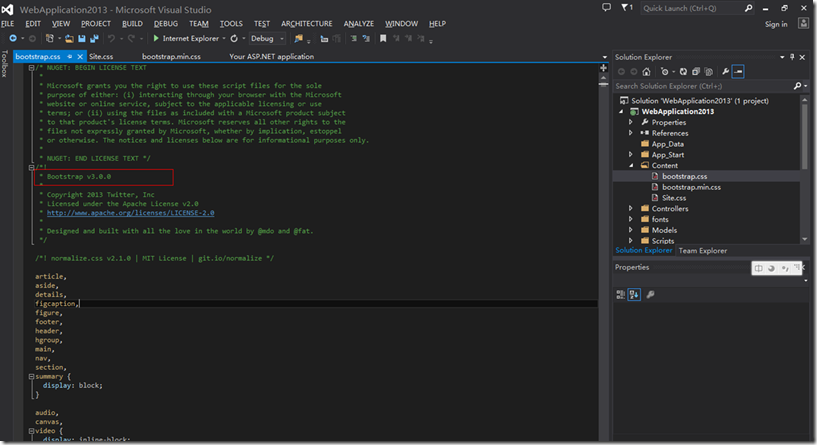This screenshot has height=445, width=817.
Task: Open Solution Explorer Properties wrench icon
Action: pyautogui.click(x=724, y=72)
